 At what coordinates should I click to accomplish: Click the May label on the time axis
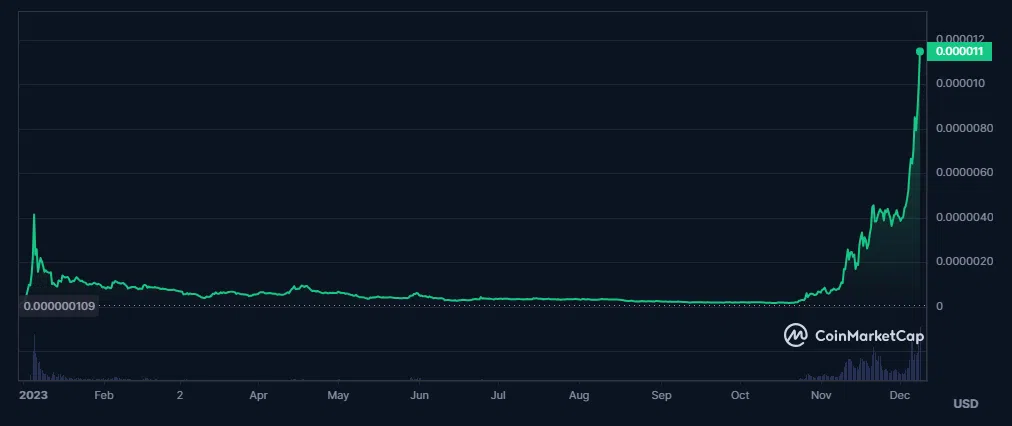338,395
